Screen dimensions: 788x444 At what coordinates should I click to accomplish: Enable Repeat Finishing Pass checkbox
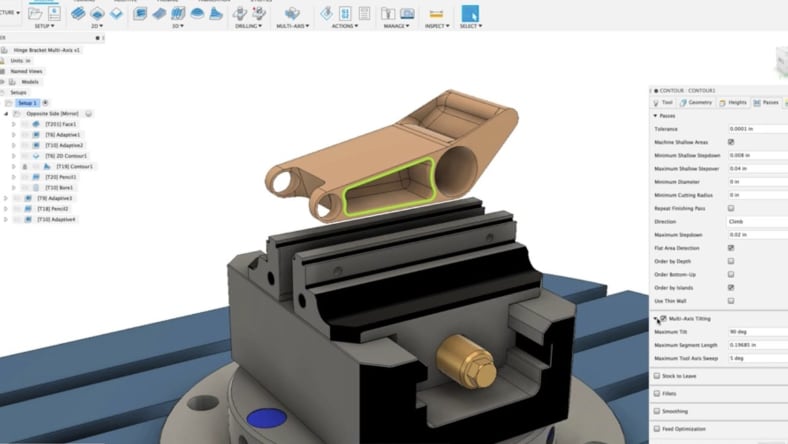731,208
